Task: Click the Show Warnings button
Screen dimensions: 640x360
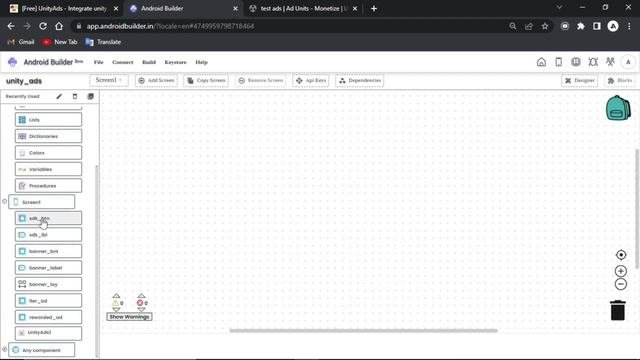Action: point(129,317)
